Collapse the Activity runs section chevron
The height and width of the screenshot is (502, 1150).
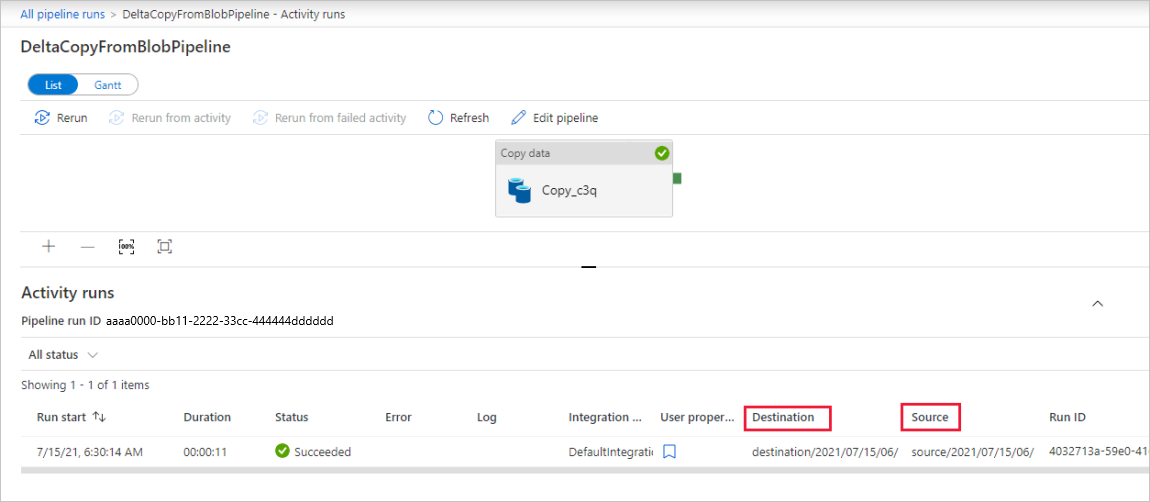point(1097,303)
